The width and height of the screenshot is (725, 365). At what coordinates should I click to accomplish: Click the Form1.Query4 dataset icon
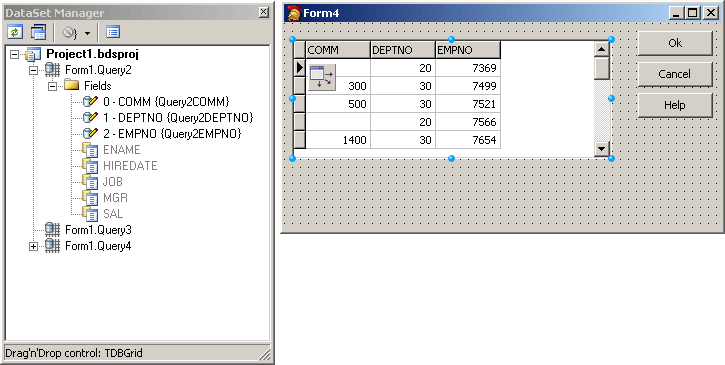click(52, 246)
